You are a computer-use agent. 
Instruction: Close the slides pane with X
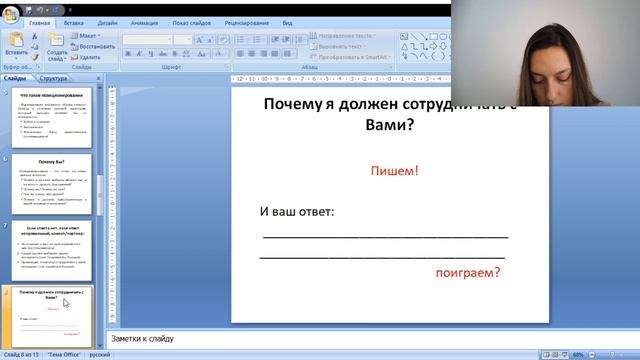98,78
